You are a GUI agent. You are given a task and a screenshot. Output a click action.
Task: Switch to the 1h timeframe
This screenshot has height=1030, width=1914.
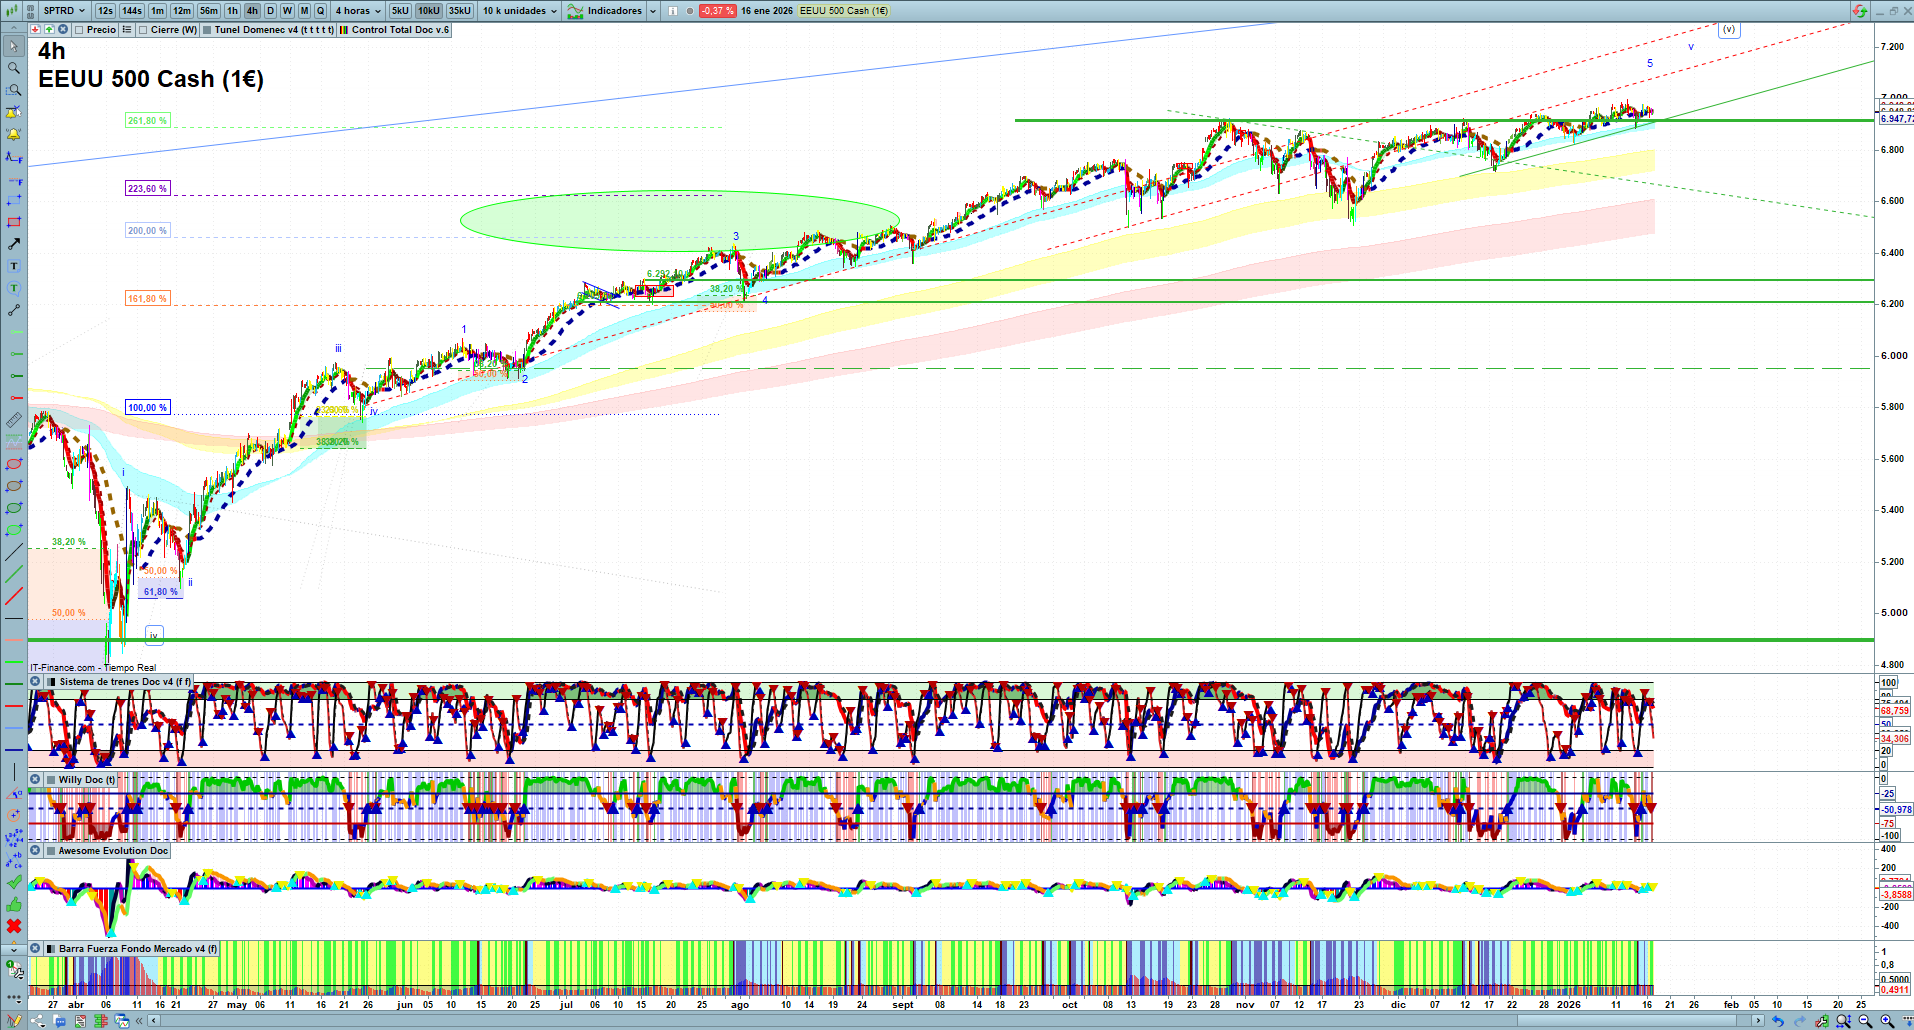click(x=233, y=11)
